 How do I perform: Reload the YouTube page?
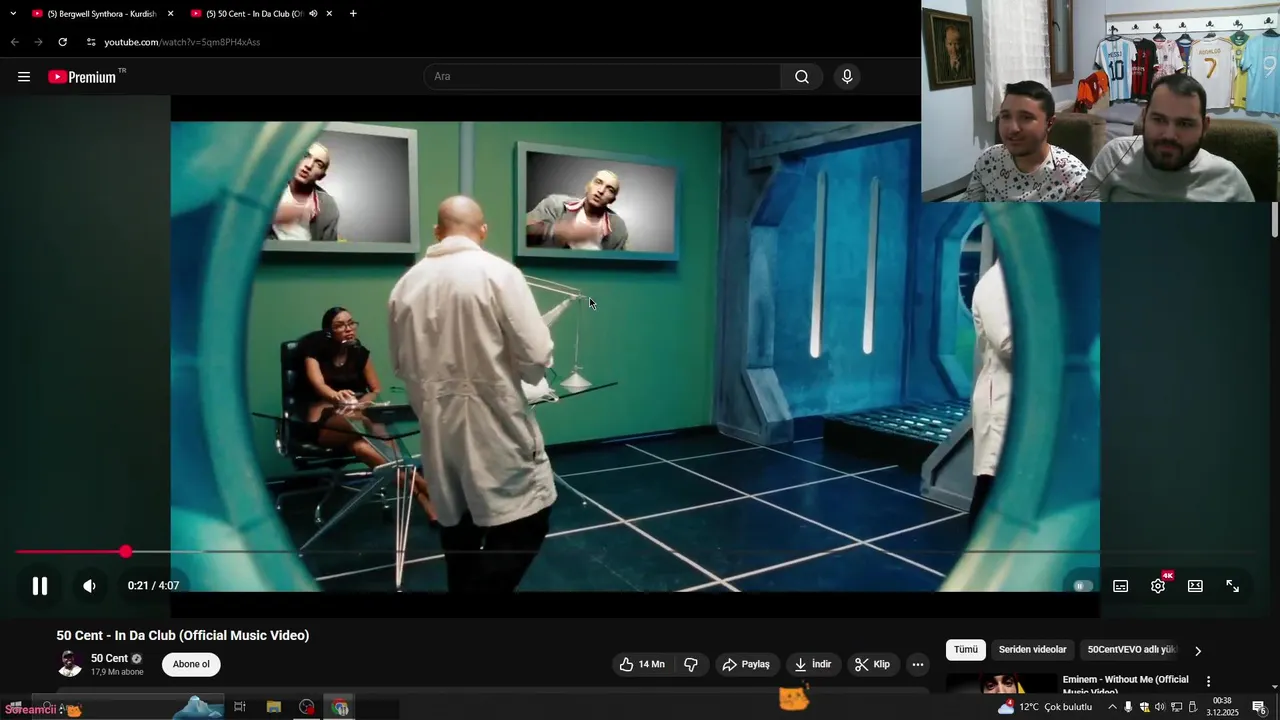pyautogui.click(x=62, y=42)
